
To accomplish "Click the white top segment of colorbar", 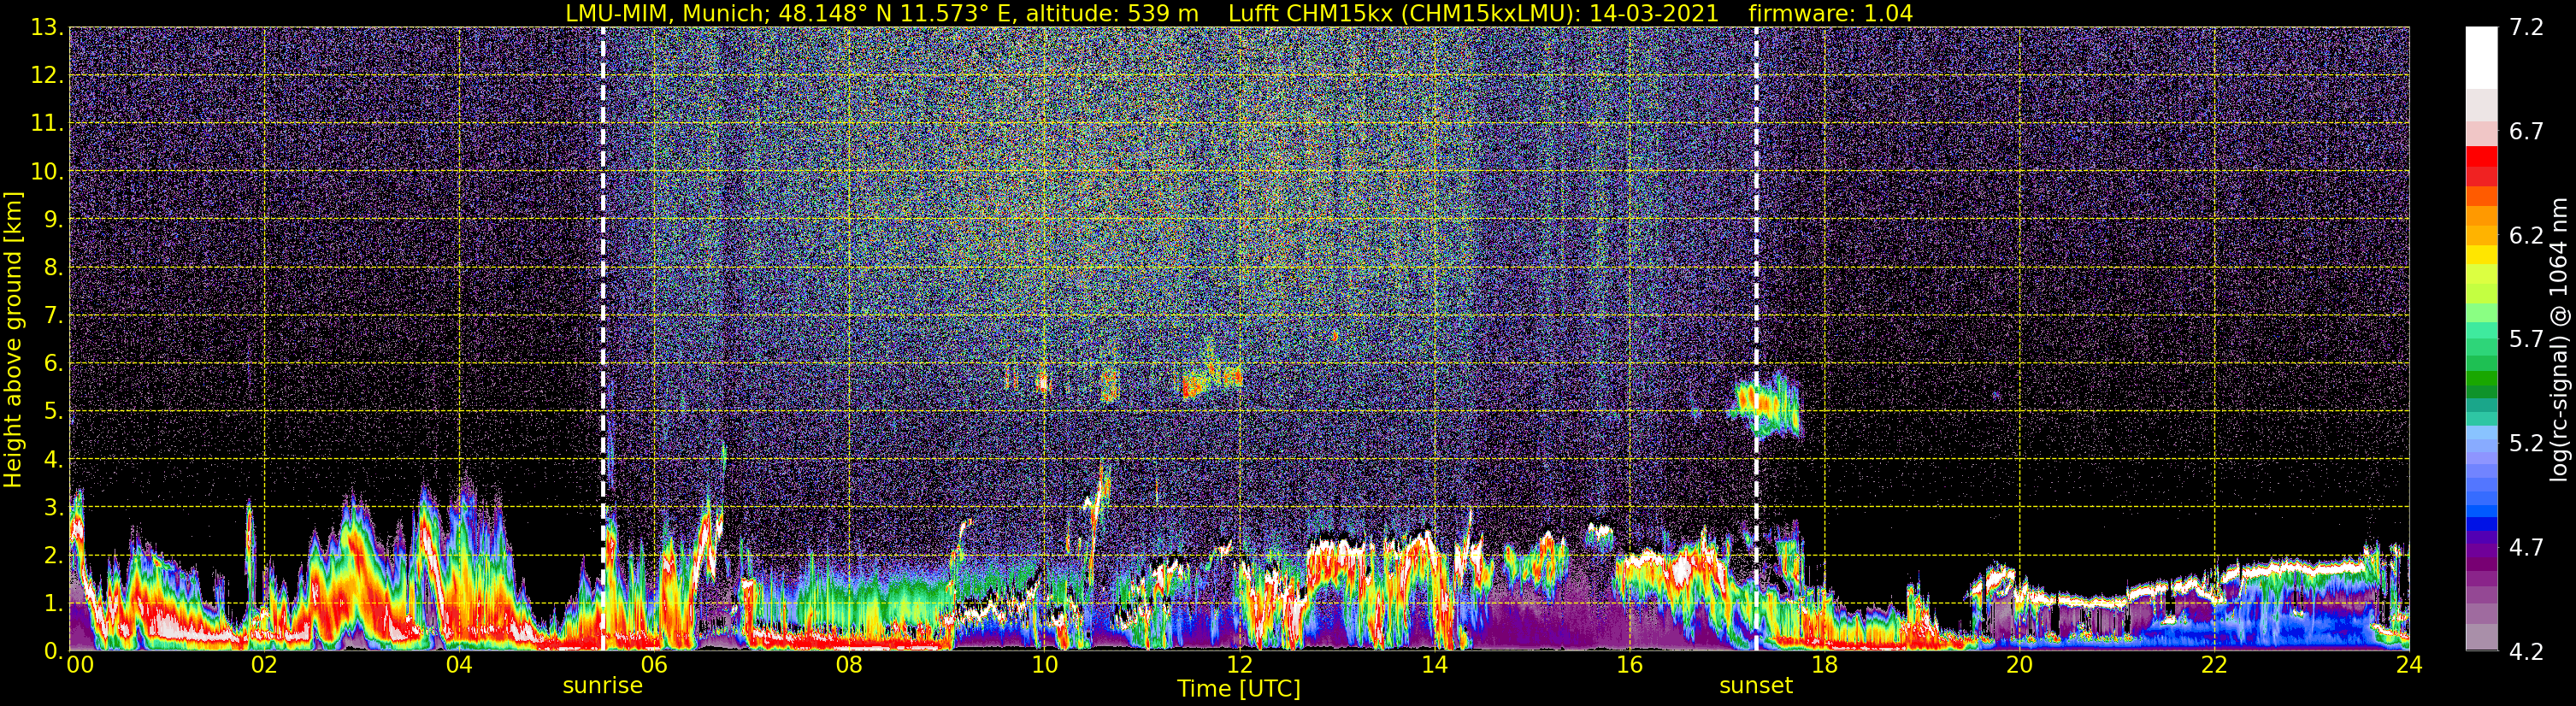I will click(2481, 58).
